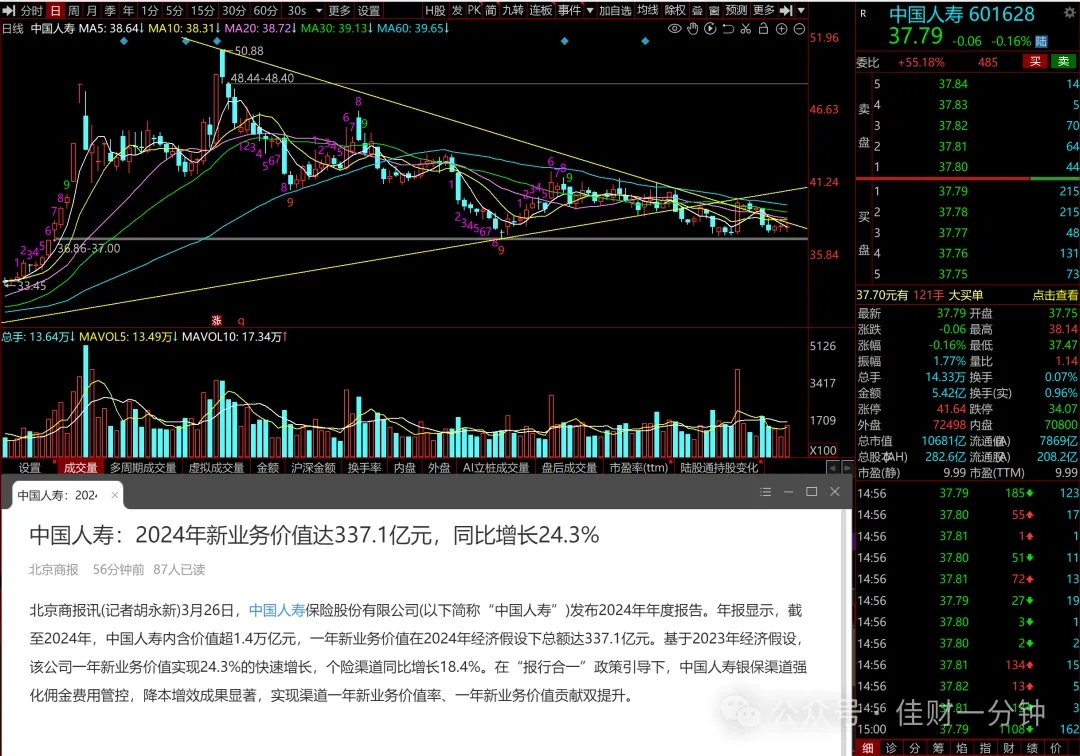Click the 窗 window icon
Viewport: 1080px width, 756px height.
(714, 10)
